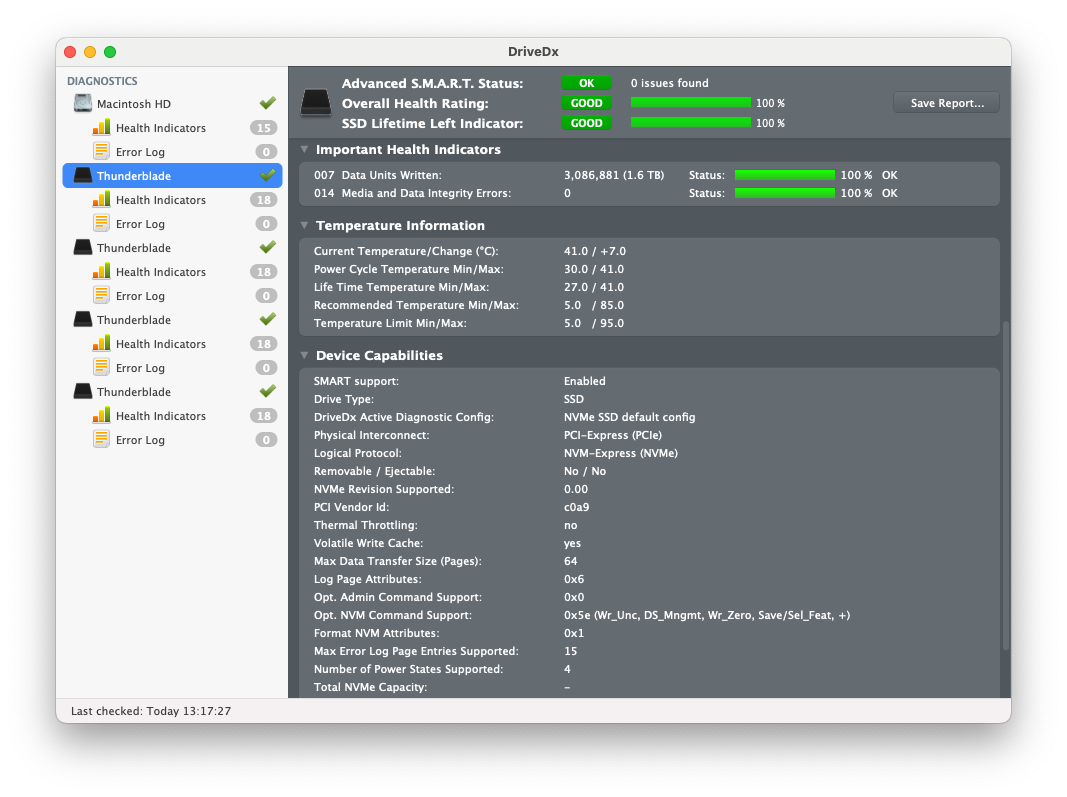Click the 'Drive Type:' label

[x=344, y=400]
